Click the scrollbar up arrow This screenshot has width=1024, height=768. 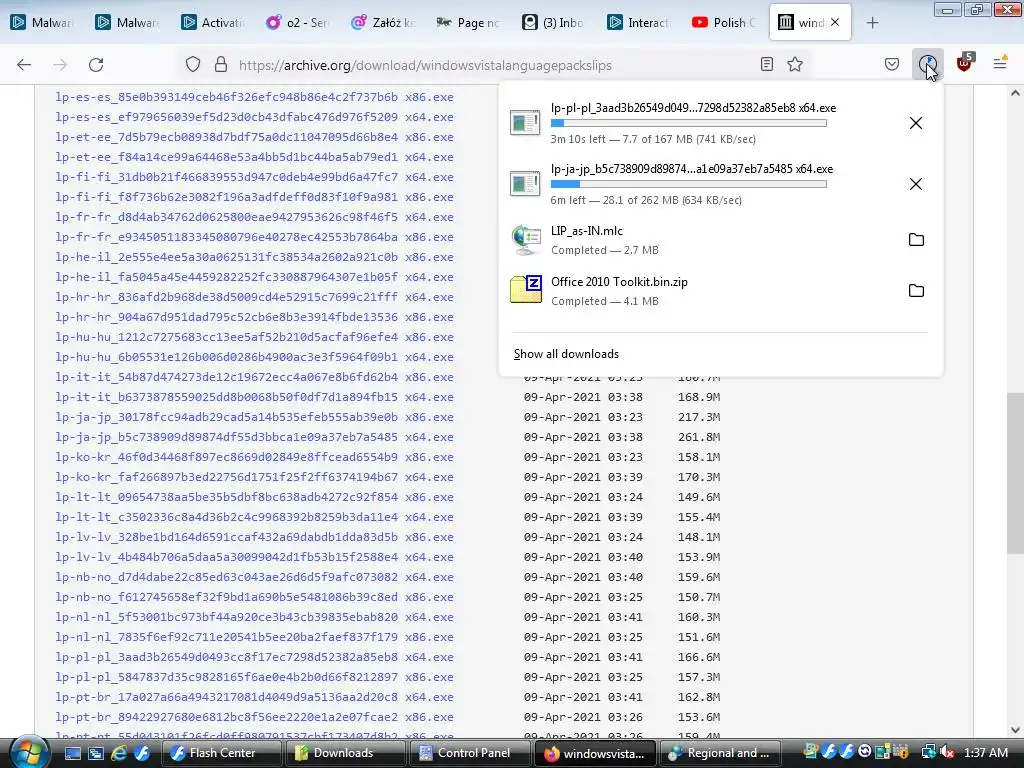[1015, 93]
